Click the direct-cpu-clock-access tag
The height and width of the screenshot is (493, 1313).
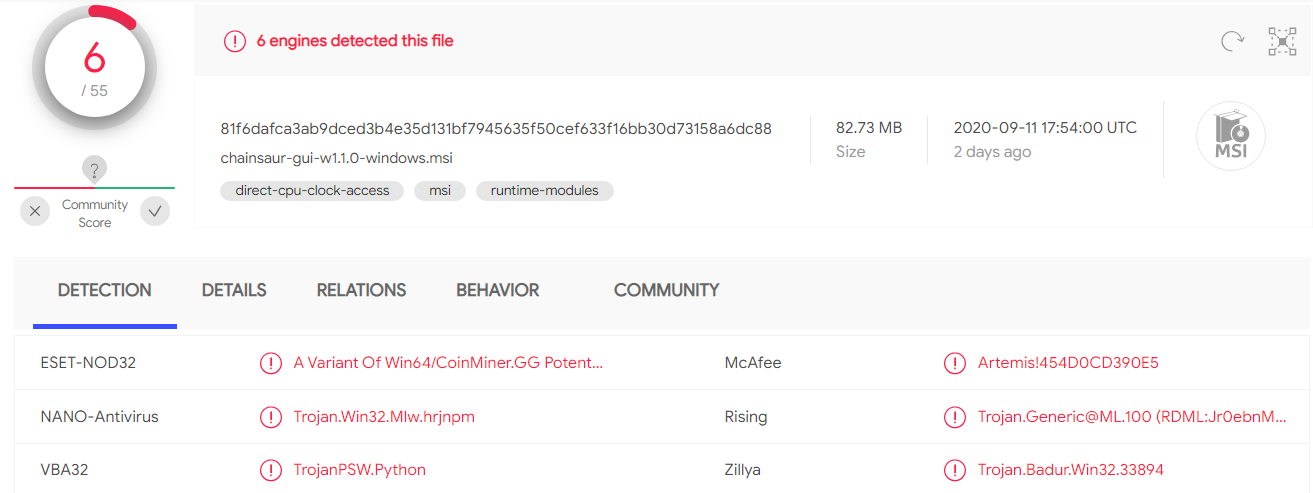(x=312, y=190)
